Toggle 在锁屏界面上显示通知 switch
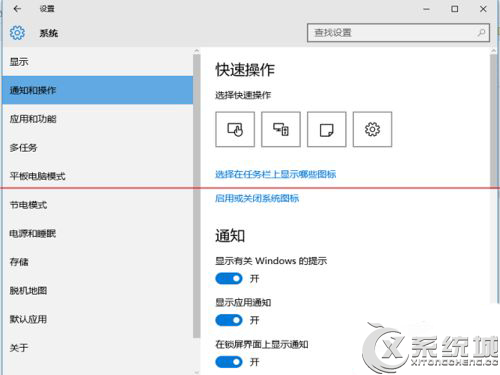500x375 pixels. 229,362
